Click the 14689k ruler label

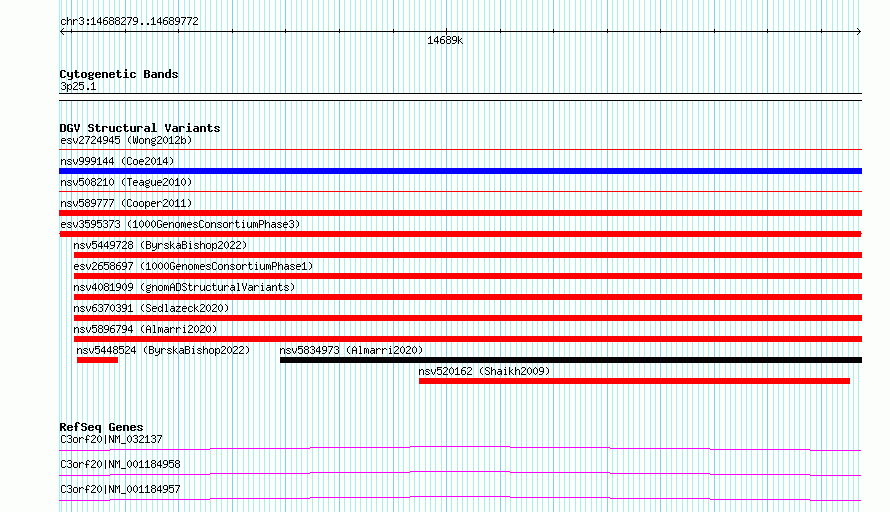pyautogui.click(x=445, y=41)
